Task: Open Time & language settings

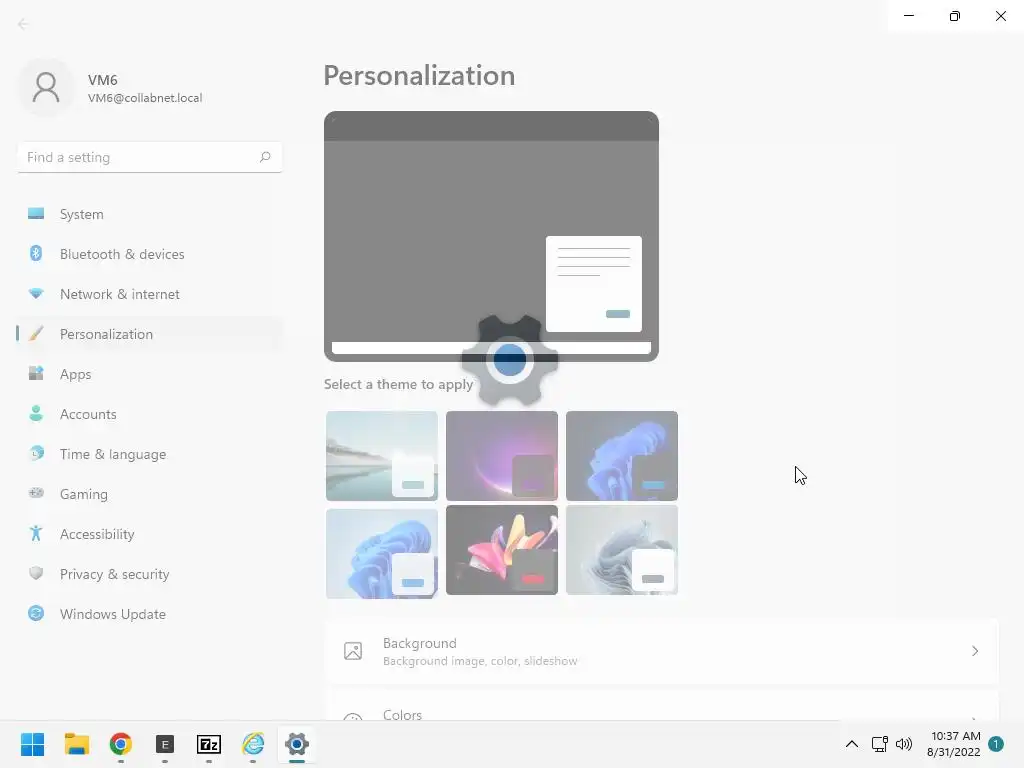Action: click(x=150, y=454)
